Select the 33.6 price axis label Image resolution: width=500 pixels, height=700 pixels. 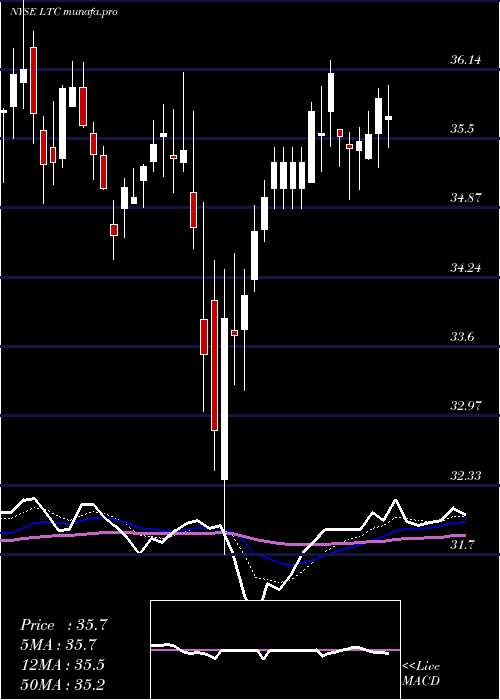(x=462, y=337)
